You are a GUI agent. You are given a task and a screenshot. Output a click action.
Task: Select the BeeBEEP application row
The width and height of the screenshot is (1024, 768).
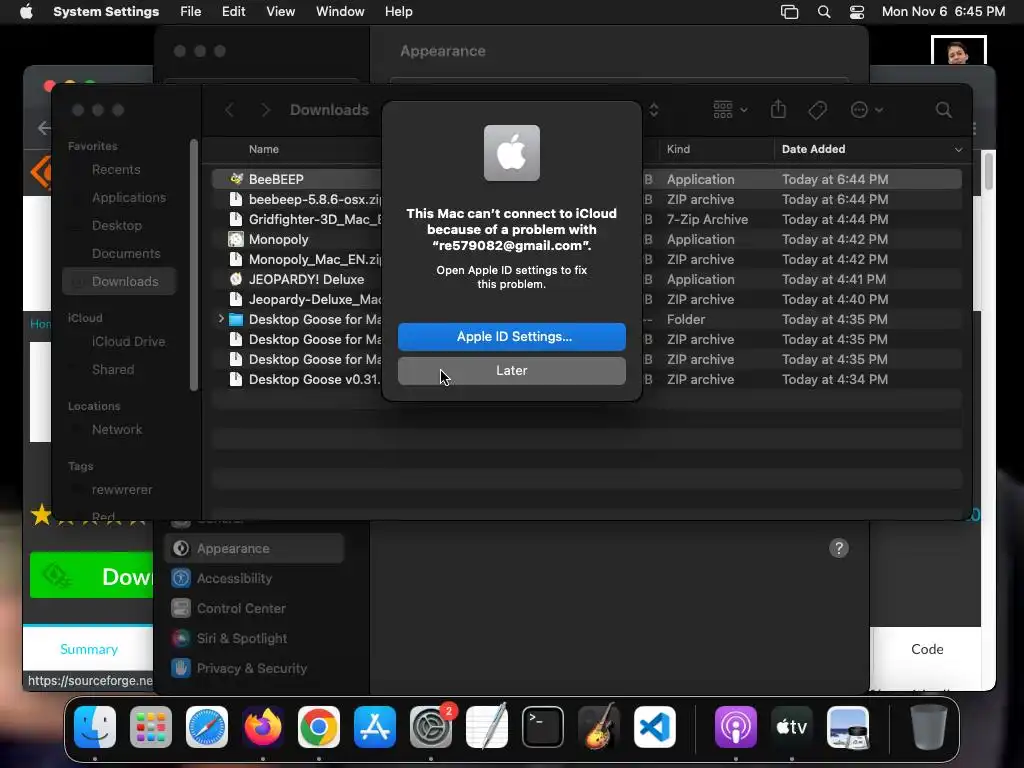click(x=586, y=179)
